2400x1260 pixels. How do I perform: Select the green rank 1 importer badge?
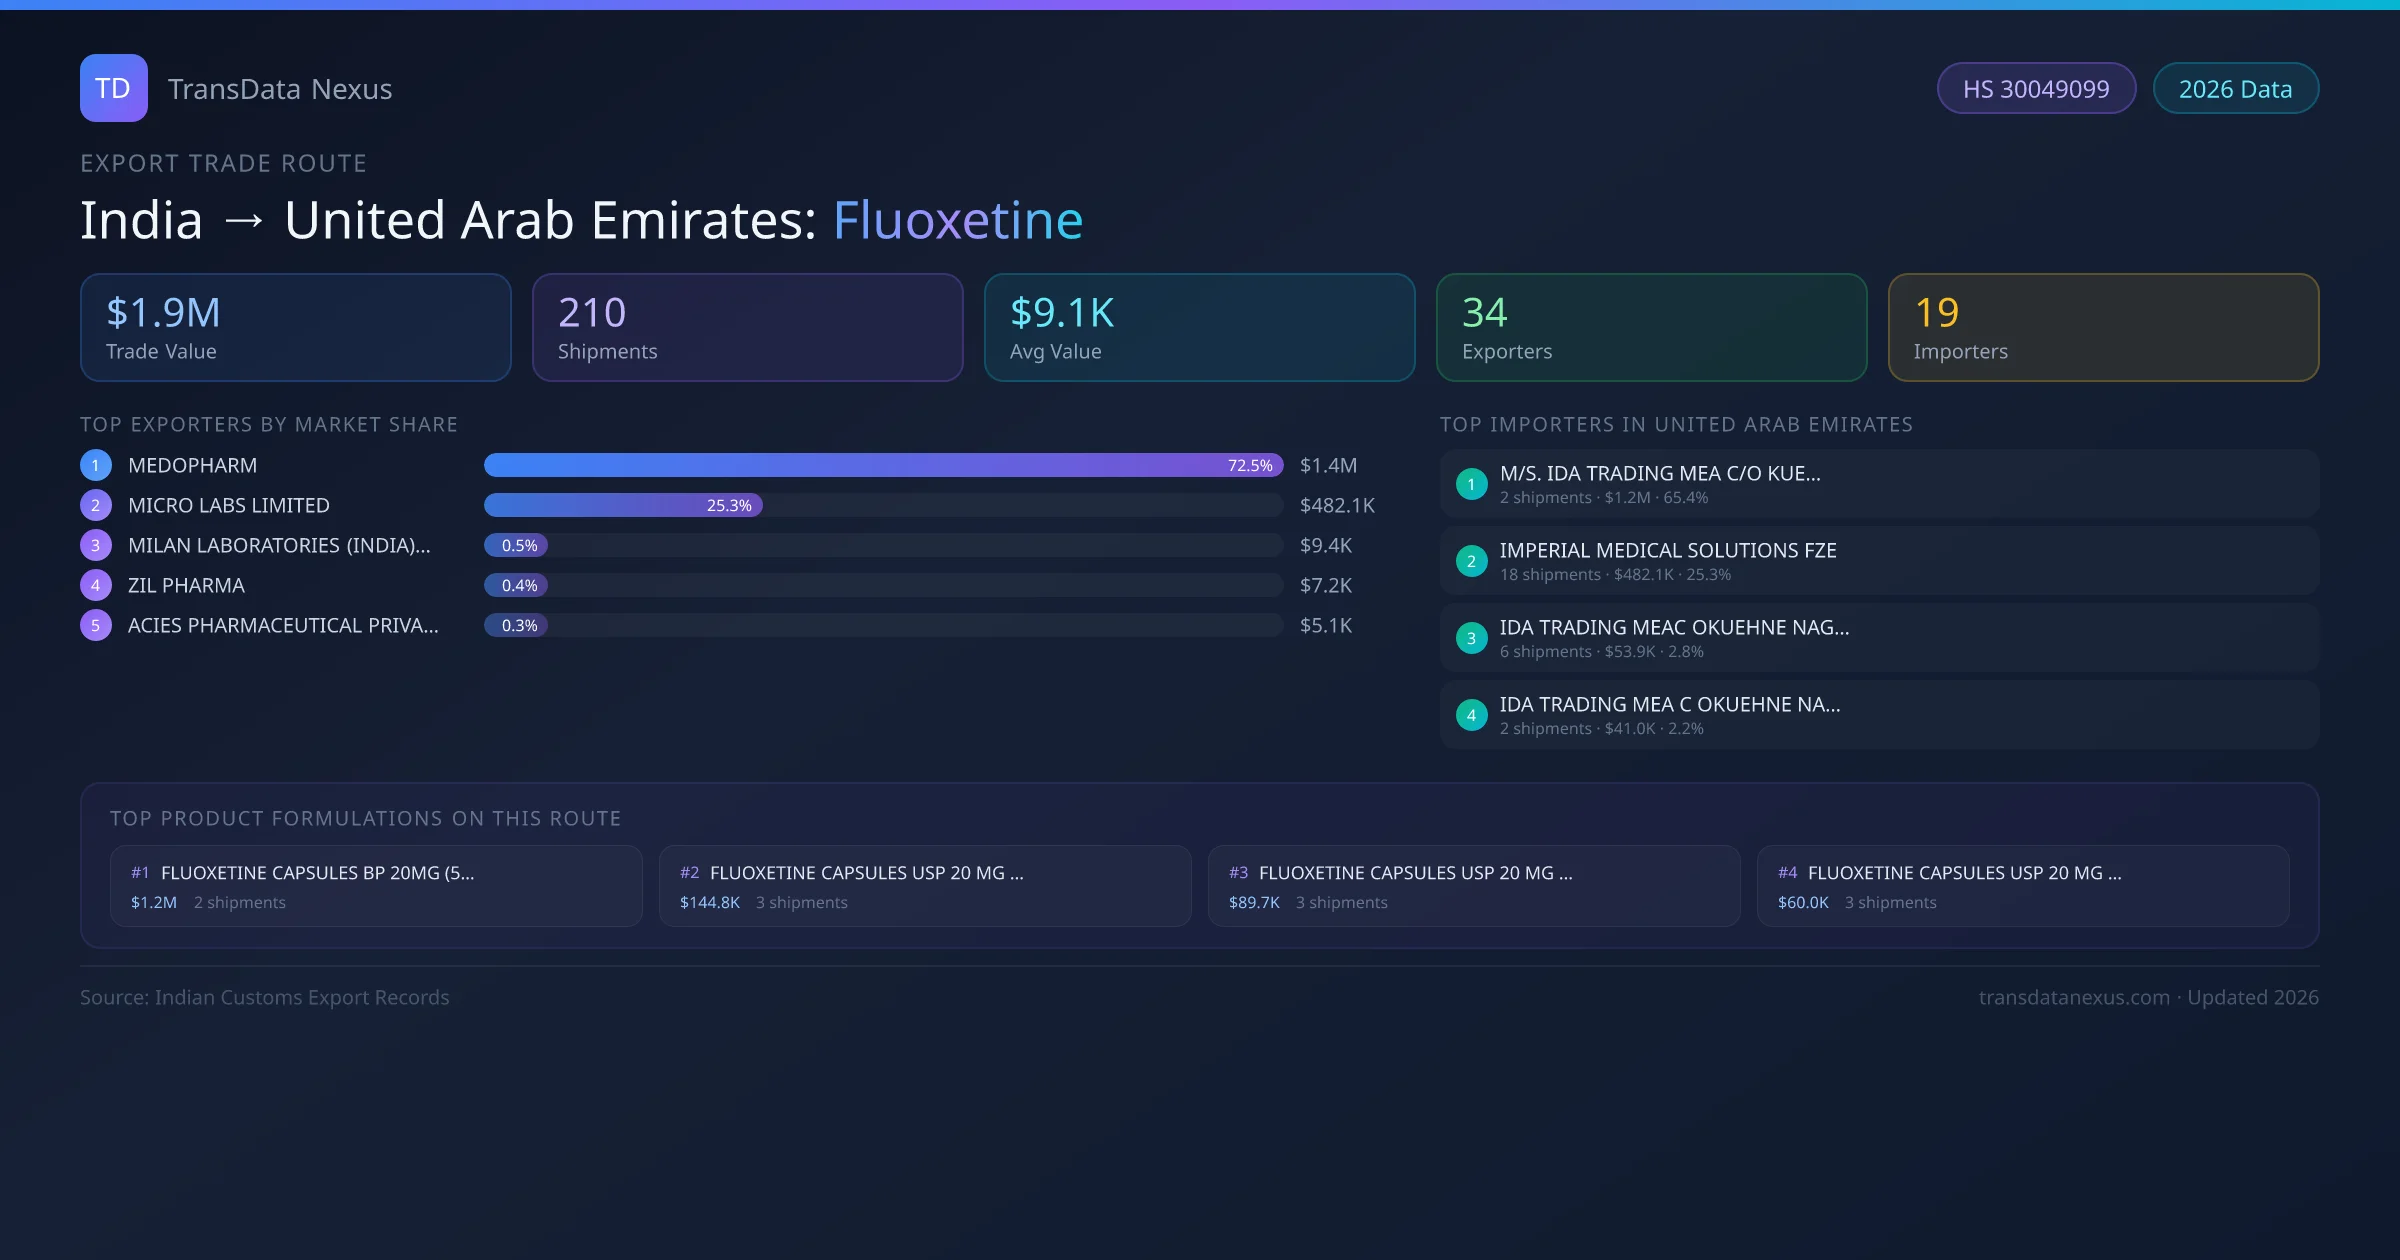1471,484
